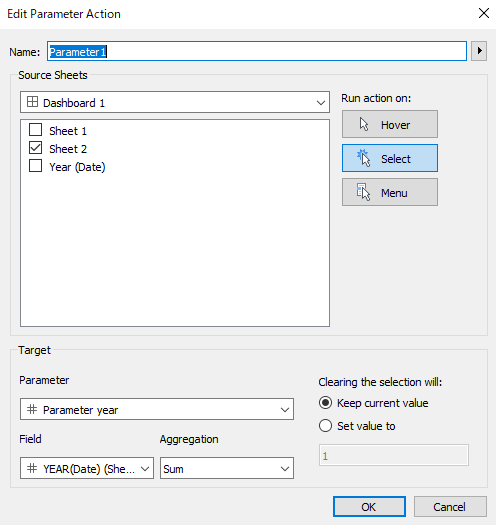Choose Keep current value radio option
496x525 pixels.
326,403
